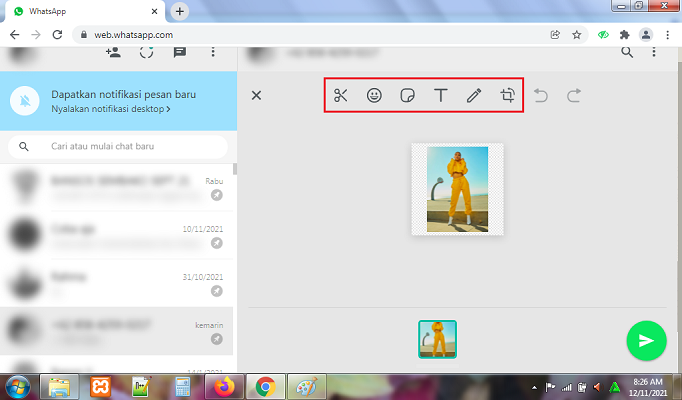Click pin icon on 31/10/2021 chat

tap(217, 291)
